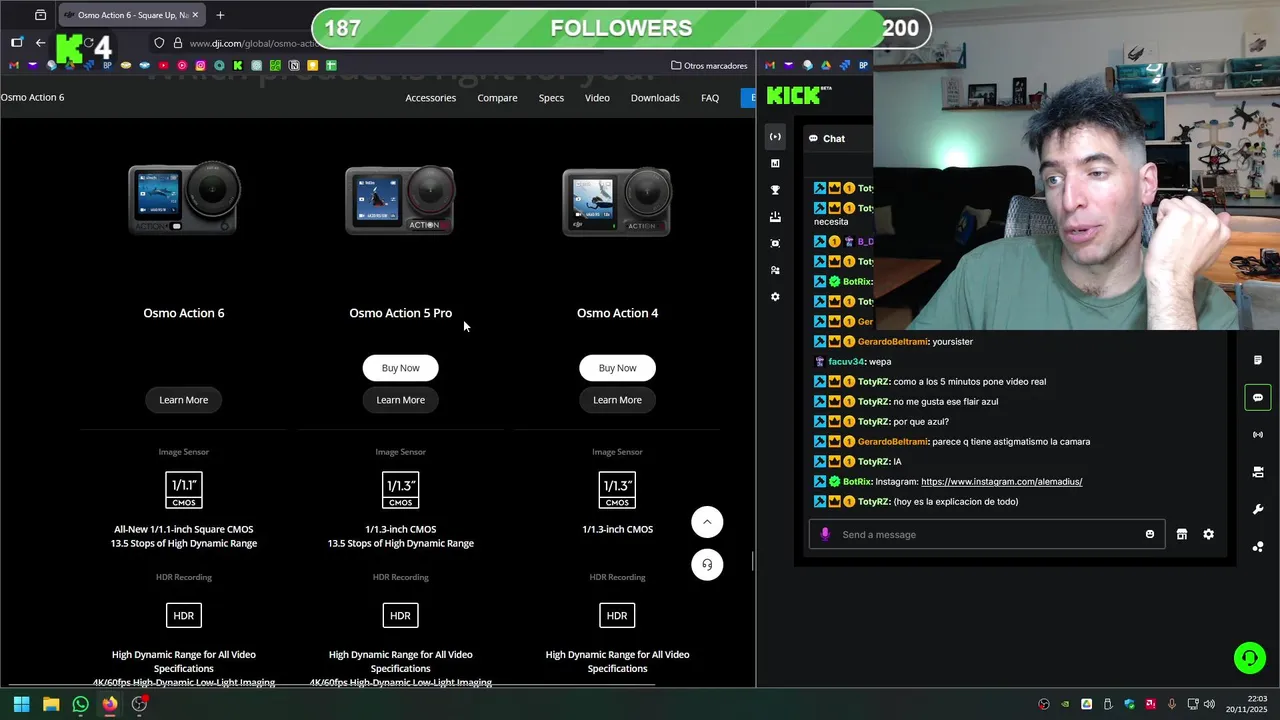Open the analytics chart icon in Kick sidebar

pyautogui.click(x=775, y=163)
